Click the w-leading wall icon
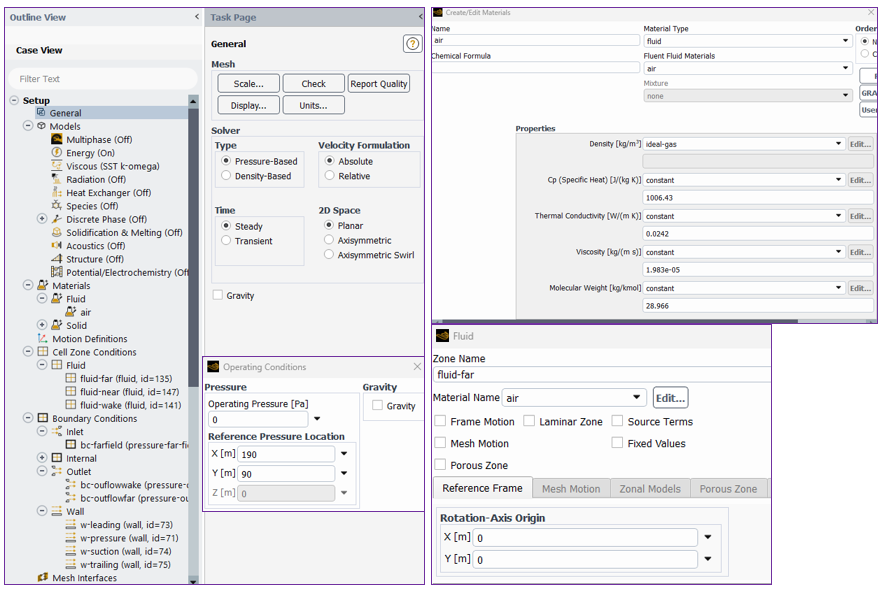This screenshot has width=887, height=589. (71, 524)
